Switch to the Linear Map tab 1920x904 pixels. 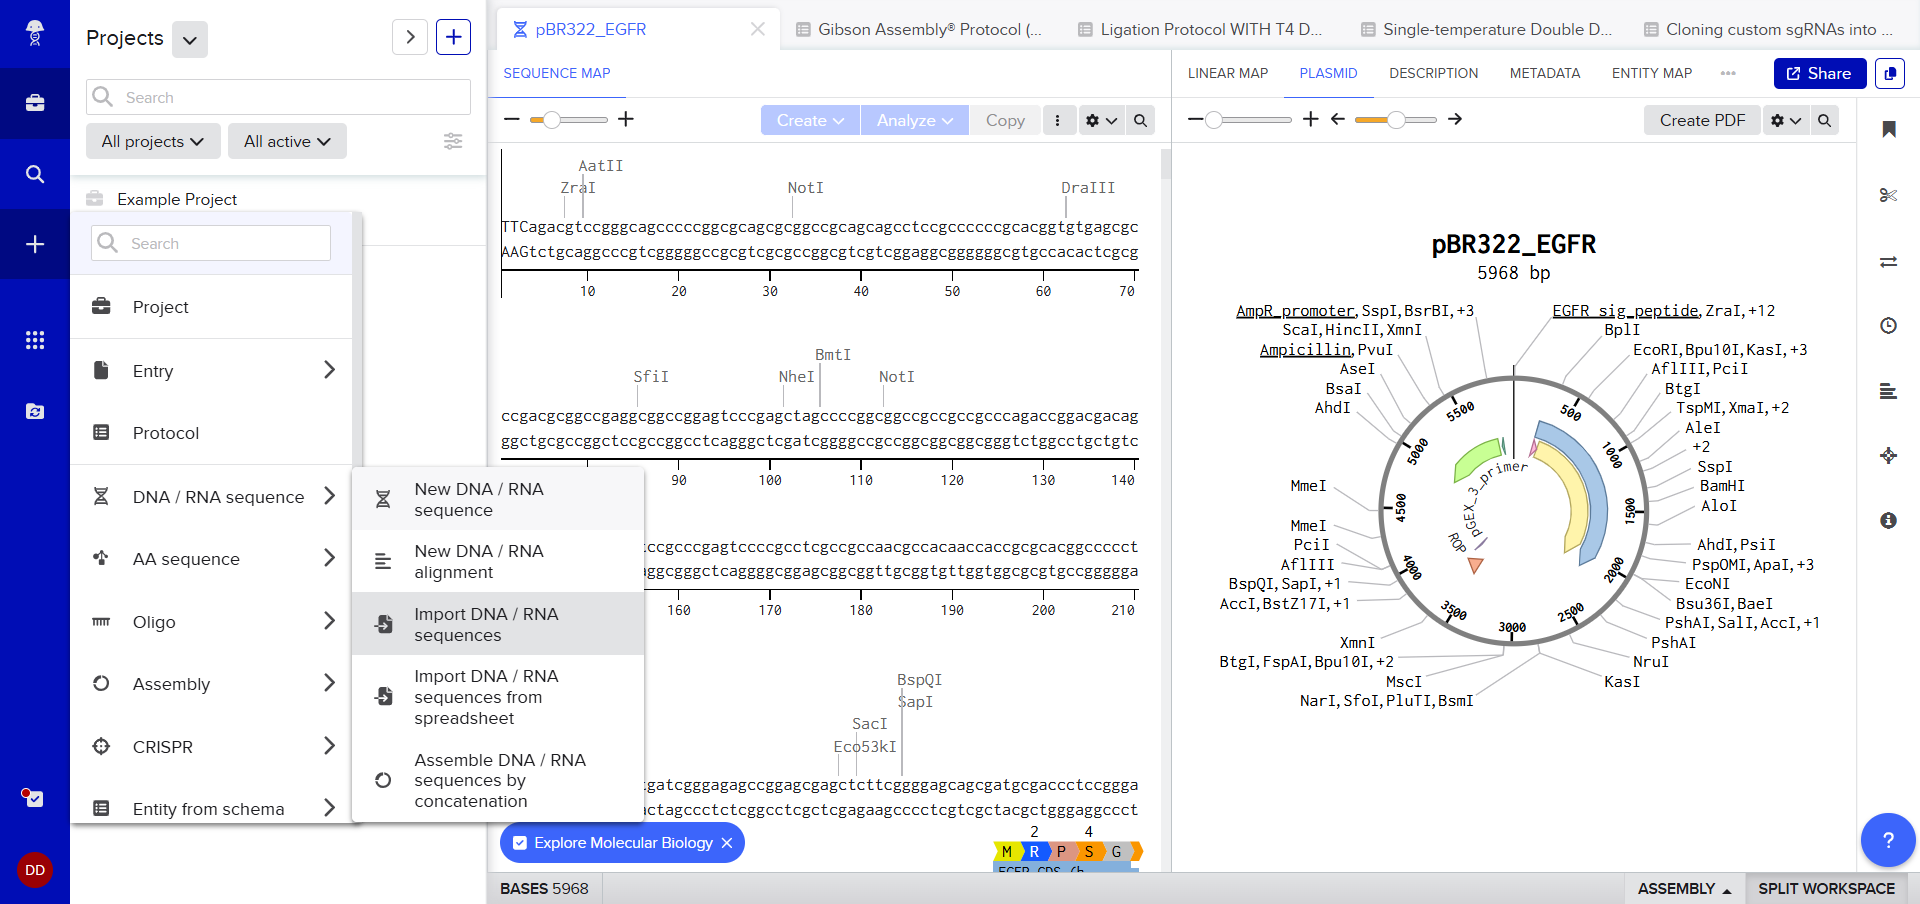(1227, 73)
